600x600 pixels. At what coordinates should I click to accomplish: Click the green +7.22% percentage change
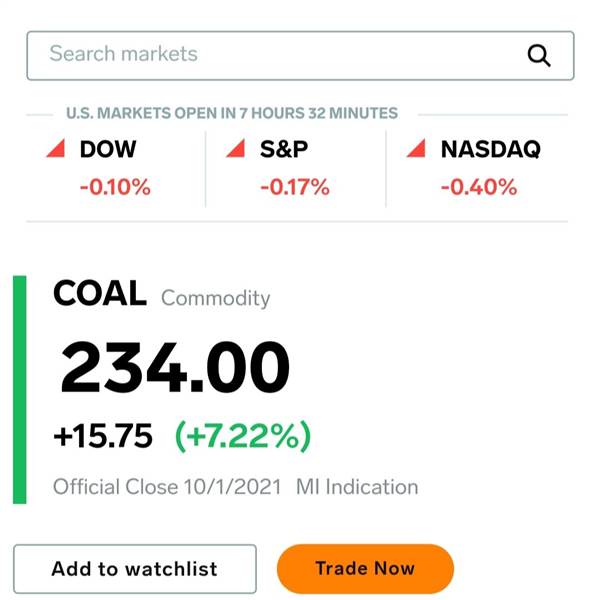click(243, 436)
